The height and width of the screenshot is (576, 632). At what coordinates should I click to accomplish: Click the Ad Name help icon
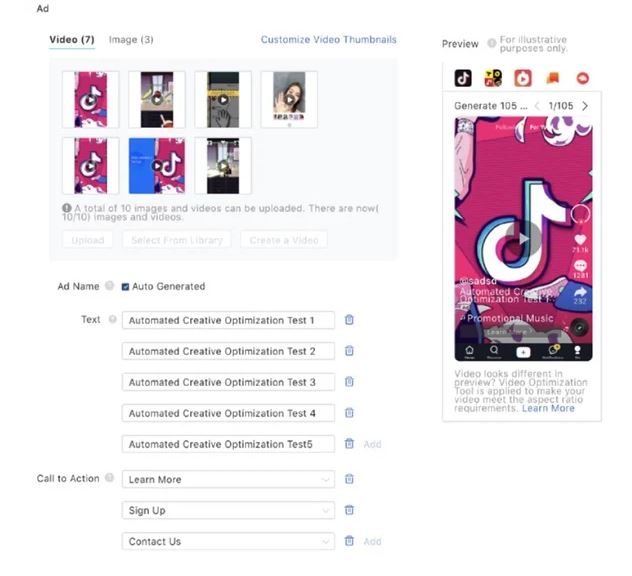click(109, 286)
